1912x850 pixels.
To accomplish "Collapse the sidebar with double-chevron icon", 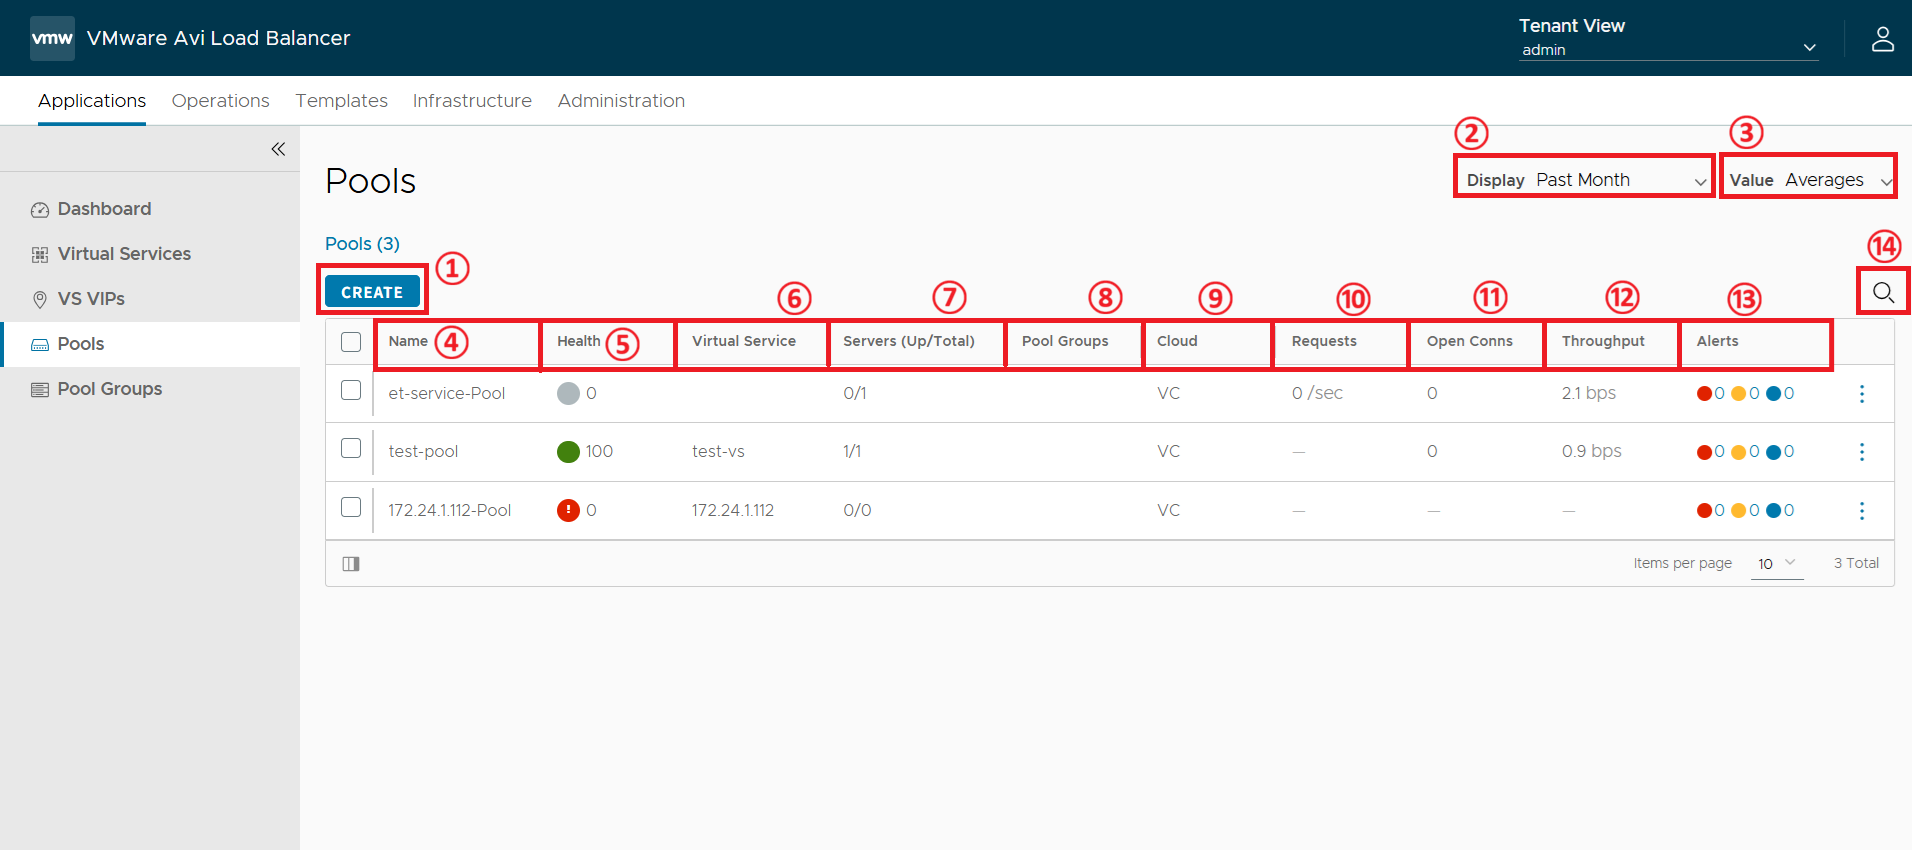I will [278, 149].
